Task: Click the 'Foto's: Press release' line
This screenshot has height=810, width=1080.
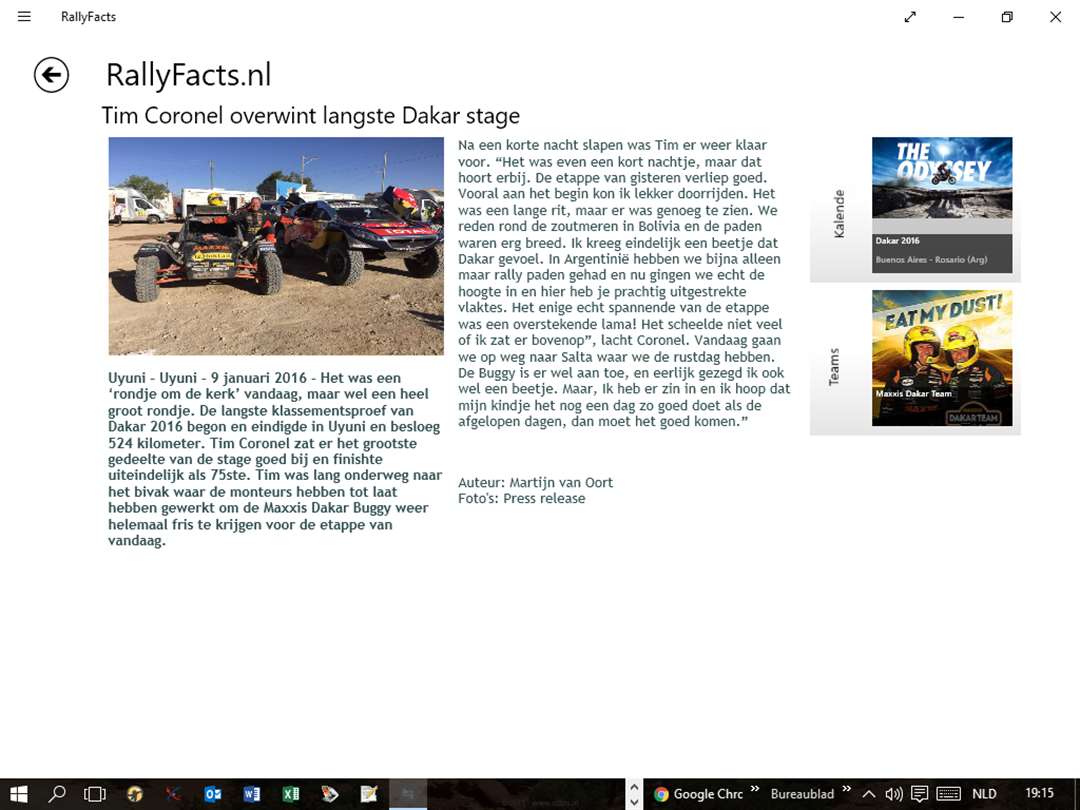Action: pos(521,499)
